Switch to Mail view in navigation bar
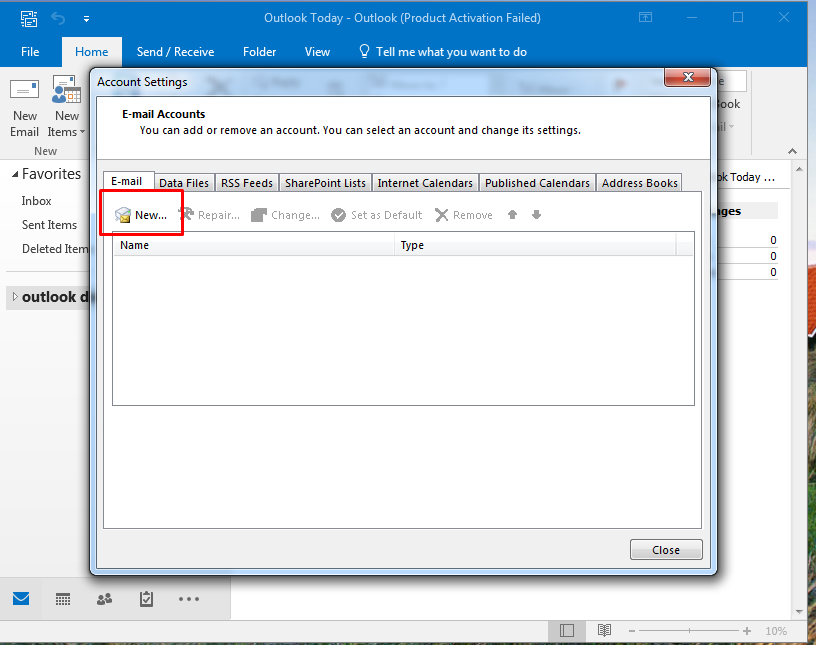 coord(21,599)
